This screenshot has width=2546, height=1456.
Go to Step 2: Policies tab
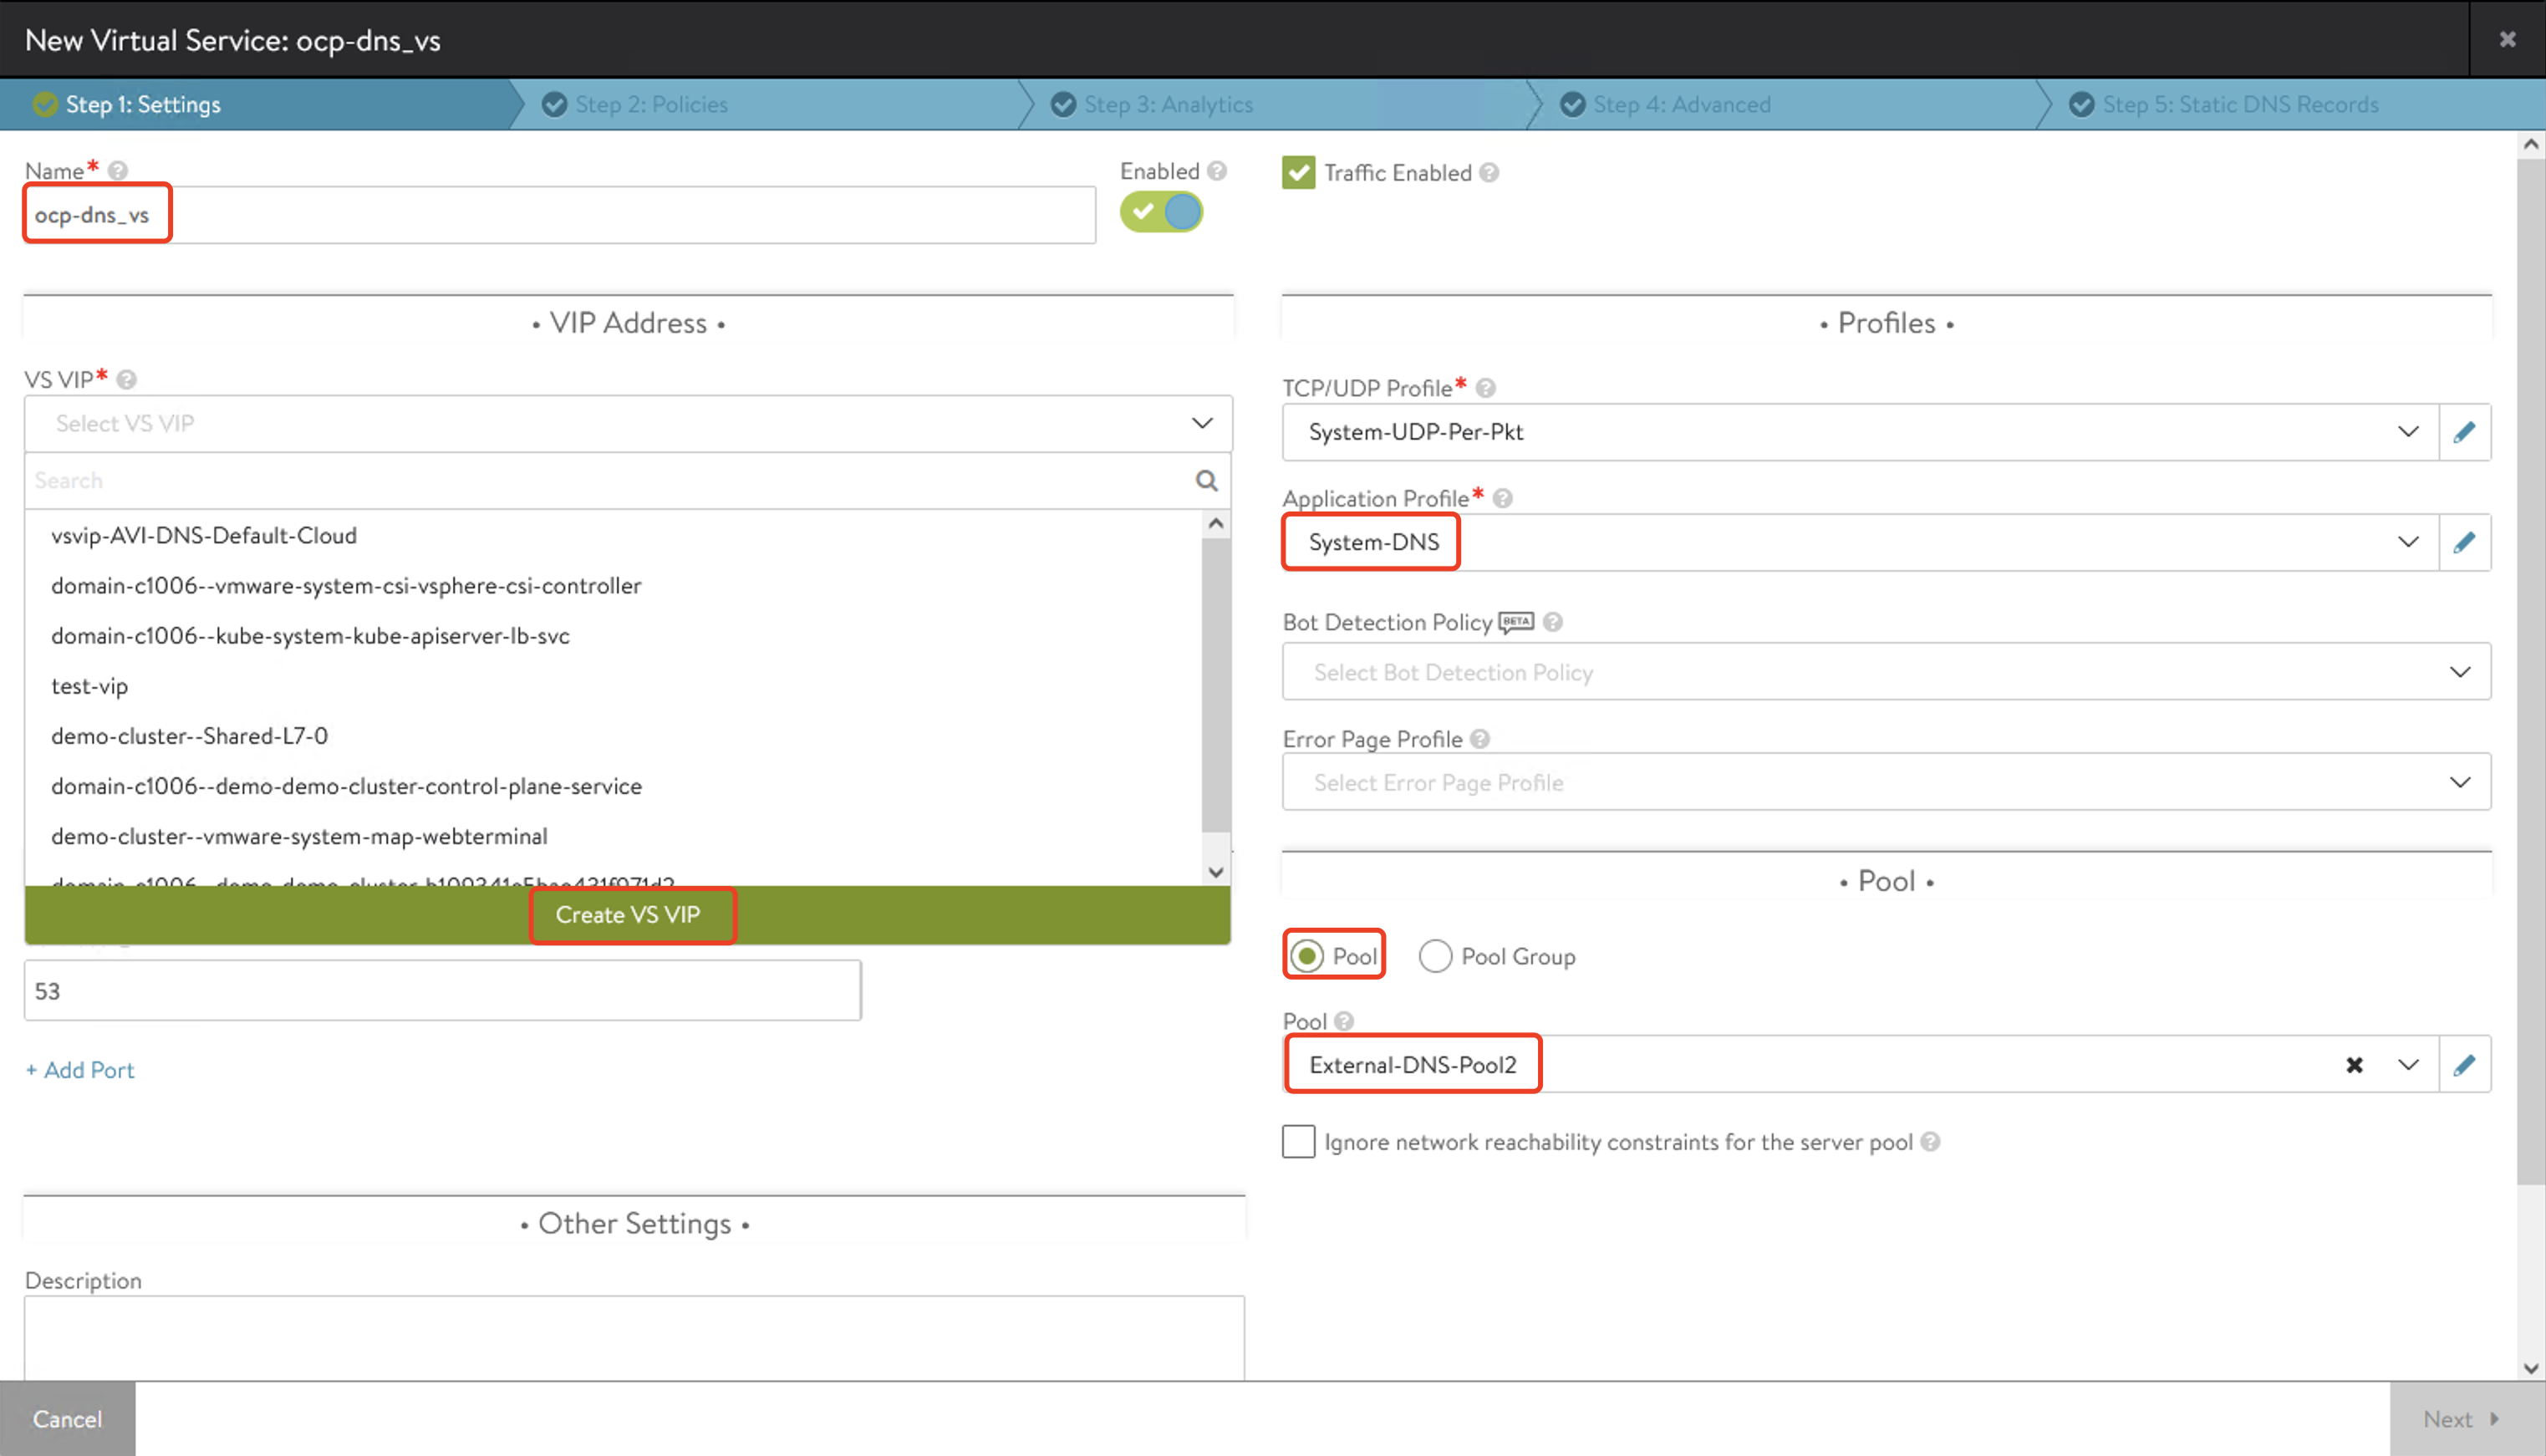(650, 105)
